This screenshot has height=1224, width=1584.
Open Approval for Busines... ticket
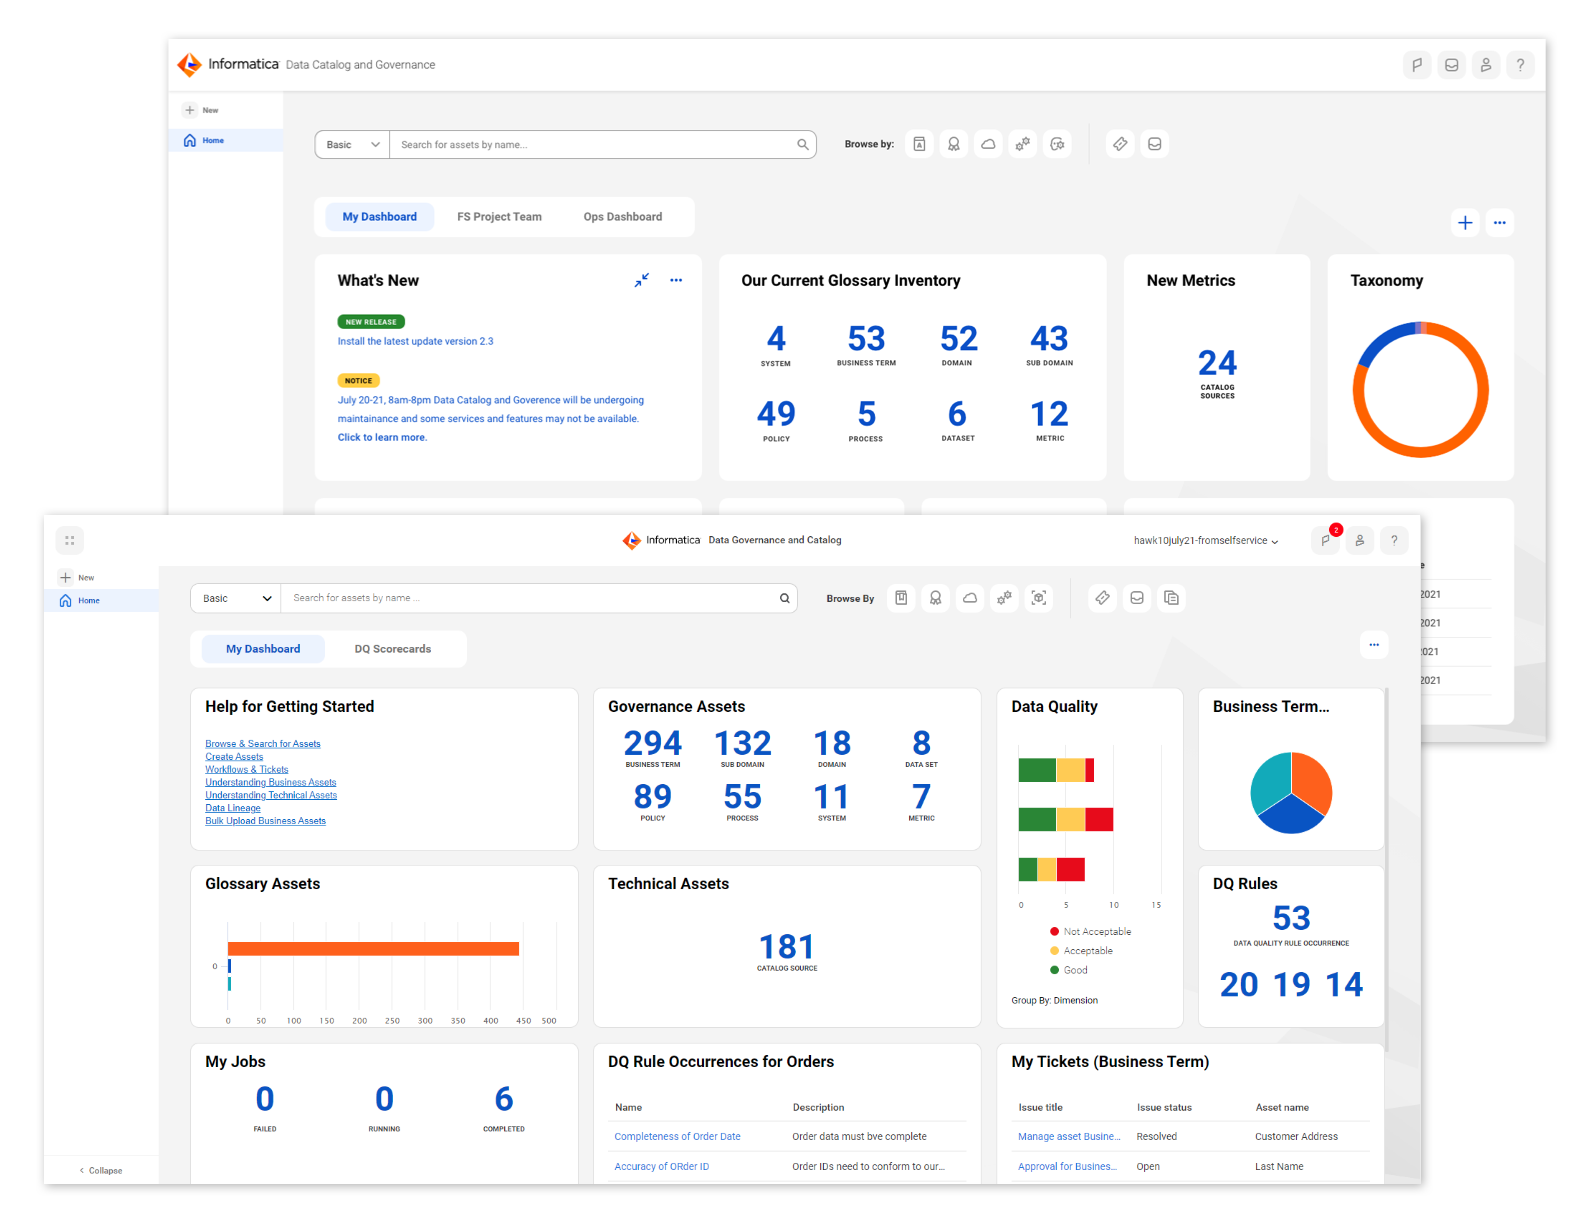tap(1067, 1166)
